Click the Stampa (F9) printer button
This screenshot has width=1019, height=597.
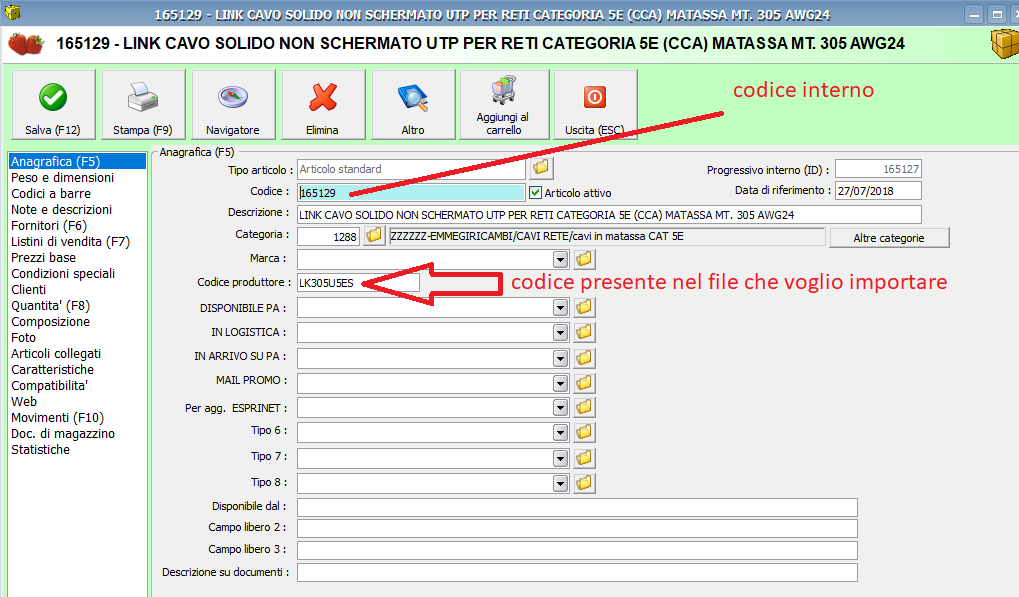[143, 105]
